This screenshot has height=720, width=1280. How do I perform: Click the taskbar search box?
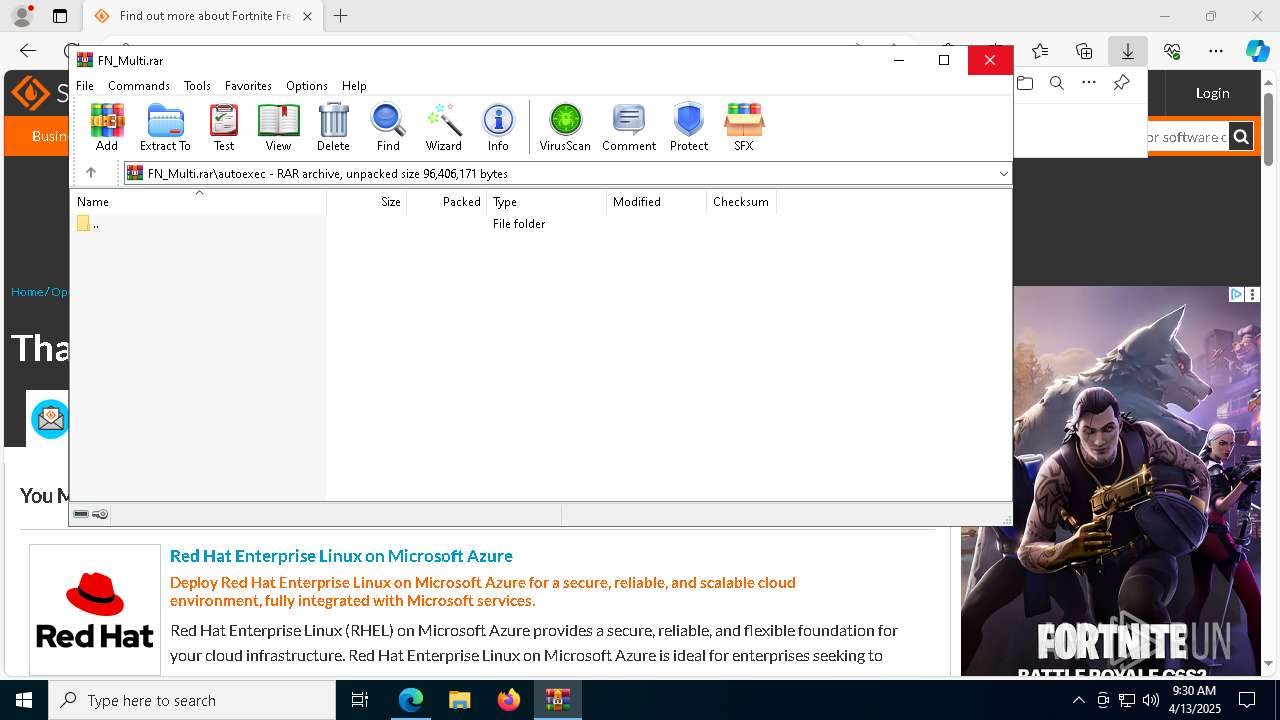pos(192,700)
